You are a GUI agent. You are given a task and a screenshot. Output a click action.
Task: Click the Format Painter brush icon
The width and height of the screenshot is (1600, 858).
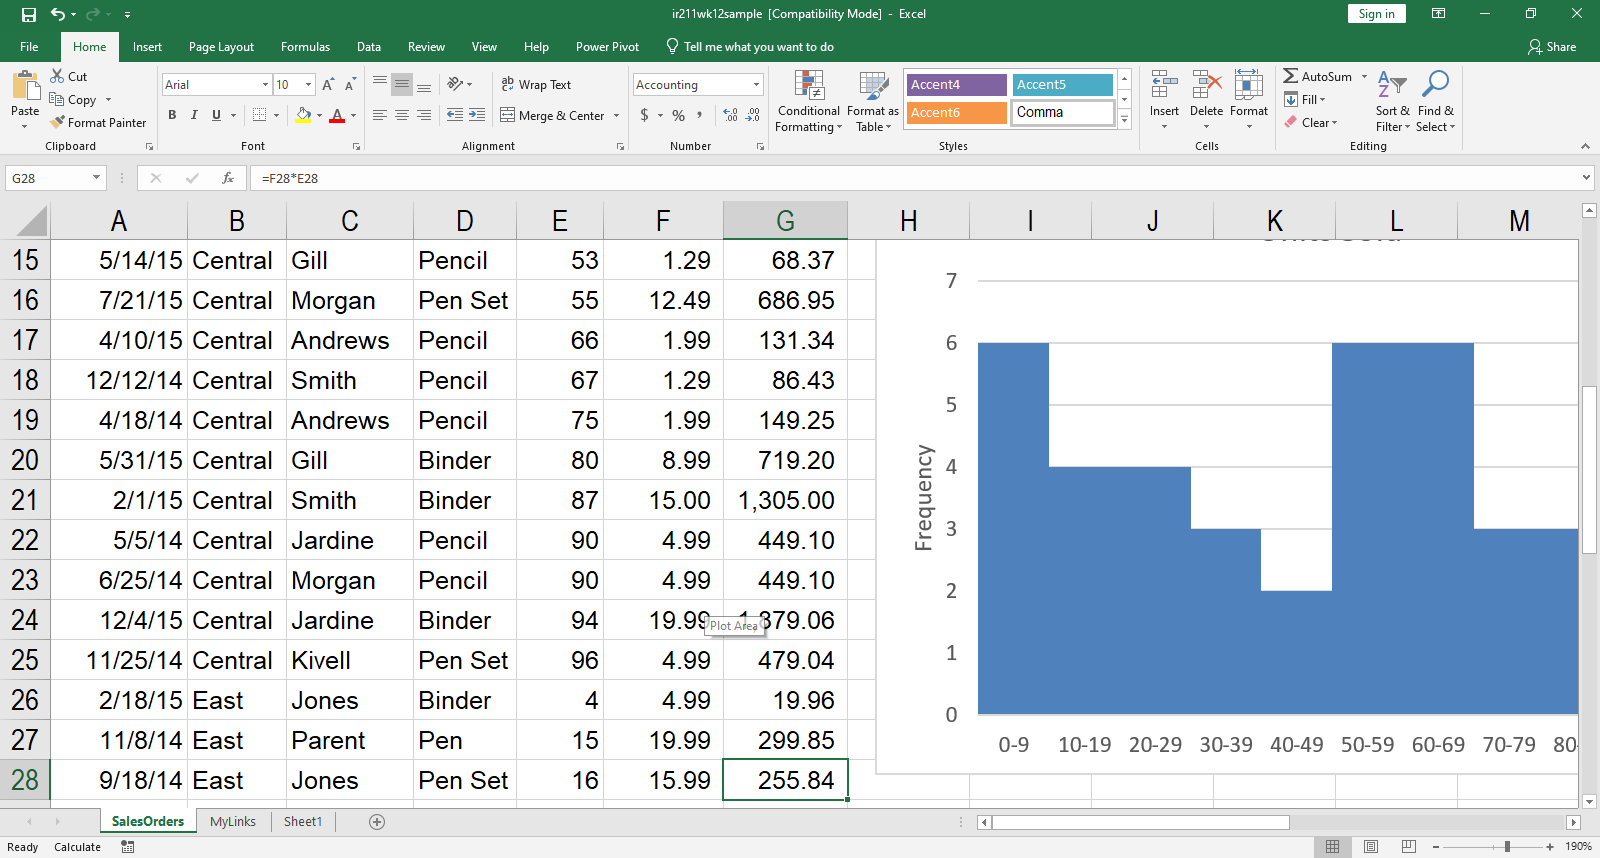[58, 122]
